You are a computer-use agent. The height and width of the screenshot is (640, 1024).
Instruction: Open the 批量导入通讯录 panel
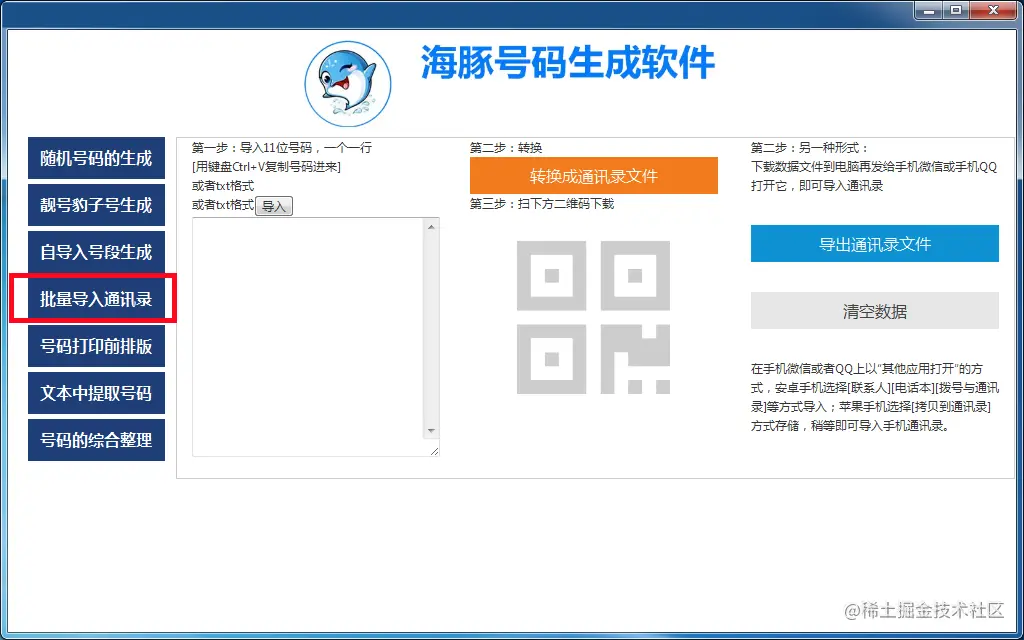tap(96, 299)
